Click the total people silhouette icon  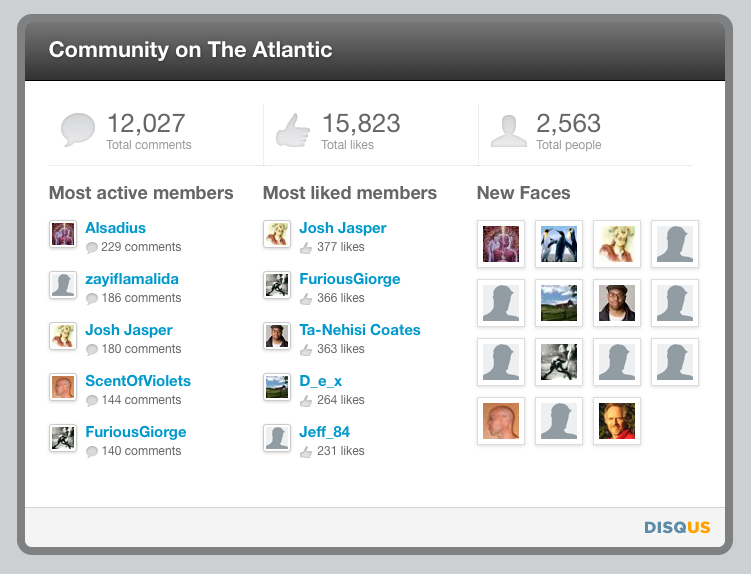click(508, 130)
